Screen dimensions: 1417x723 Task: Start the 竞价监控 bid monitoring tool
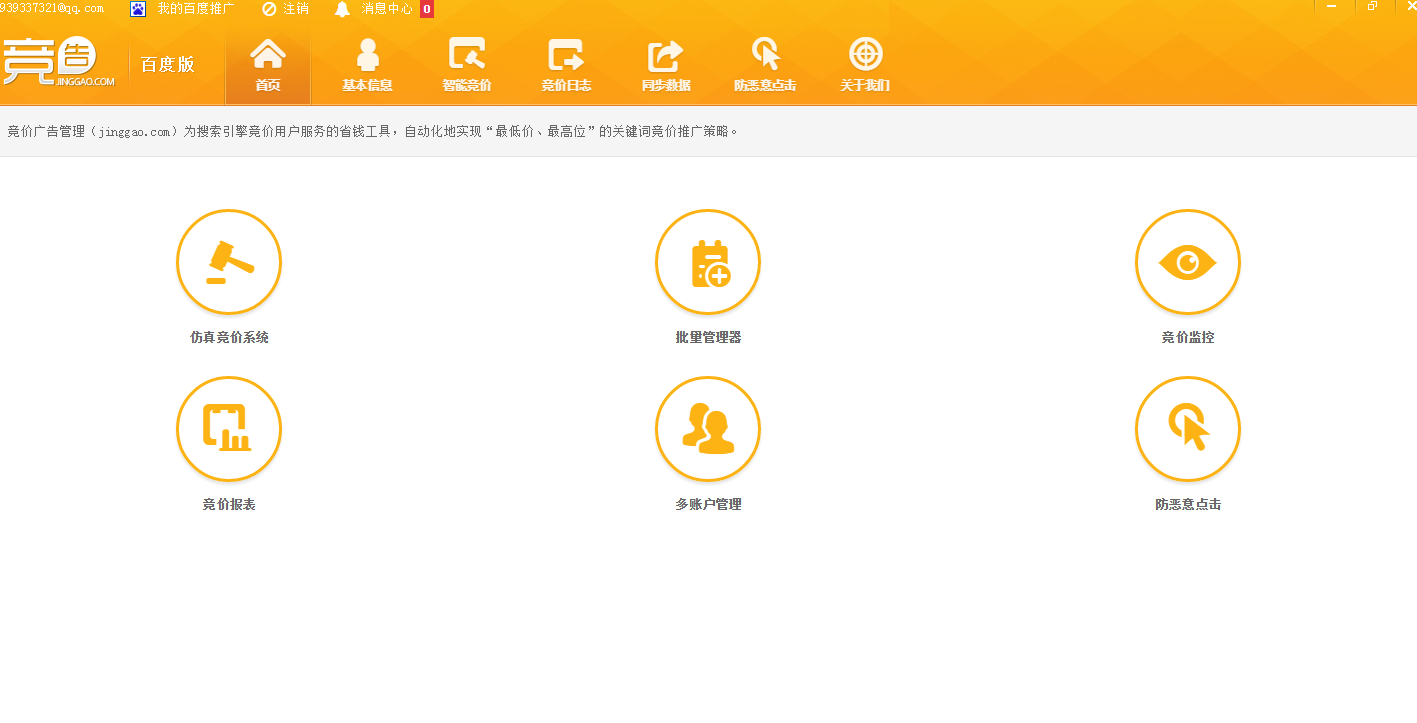click(x=1188, y=262)
